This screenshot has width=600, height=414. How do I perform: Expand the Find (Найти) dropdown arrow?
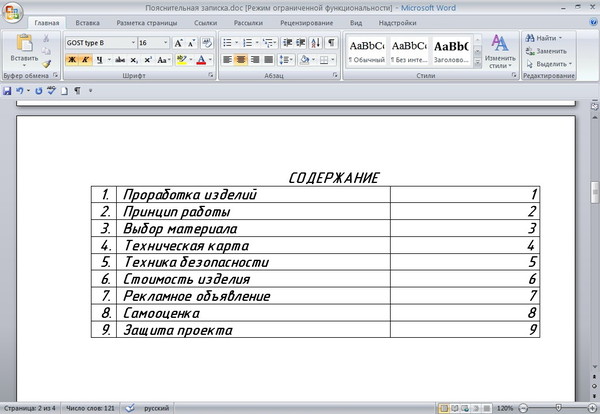pos(561,37)
